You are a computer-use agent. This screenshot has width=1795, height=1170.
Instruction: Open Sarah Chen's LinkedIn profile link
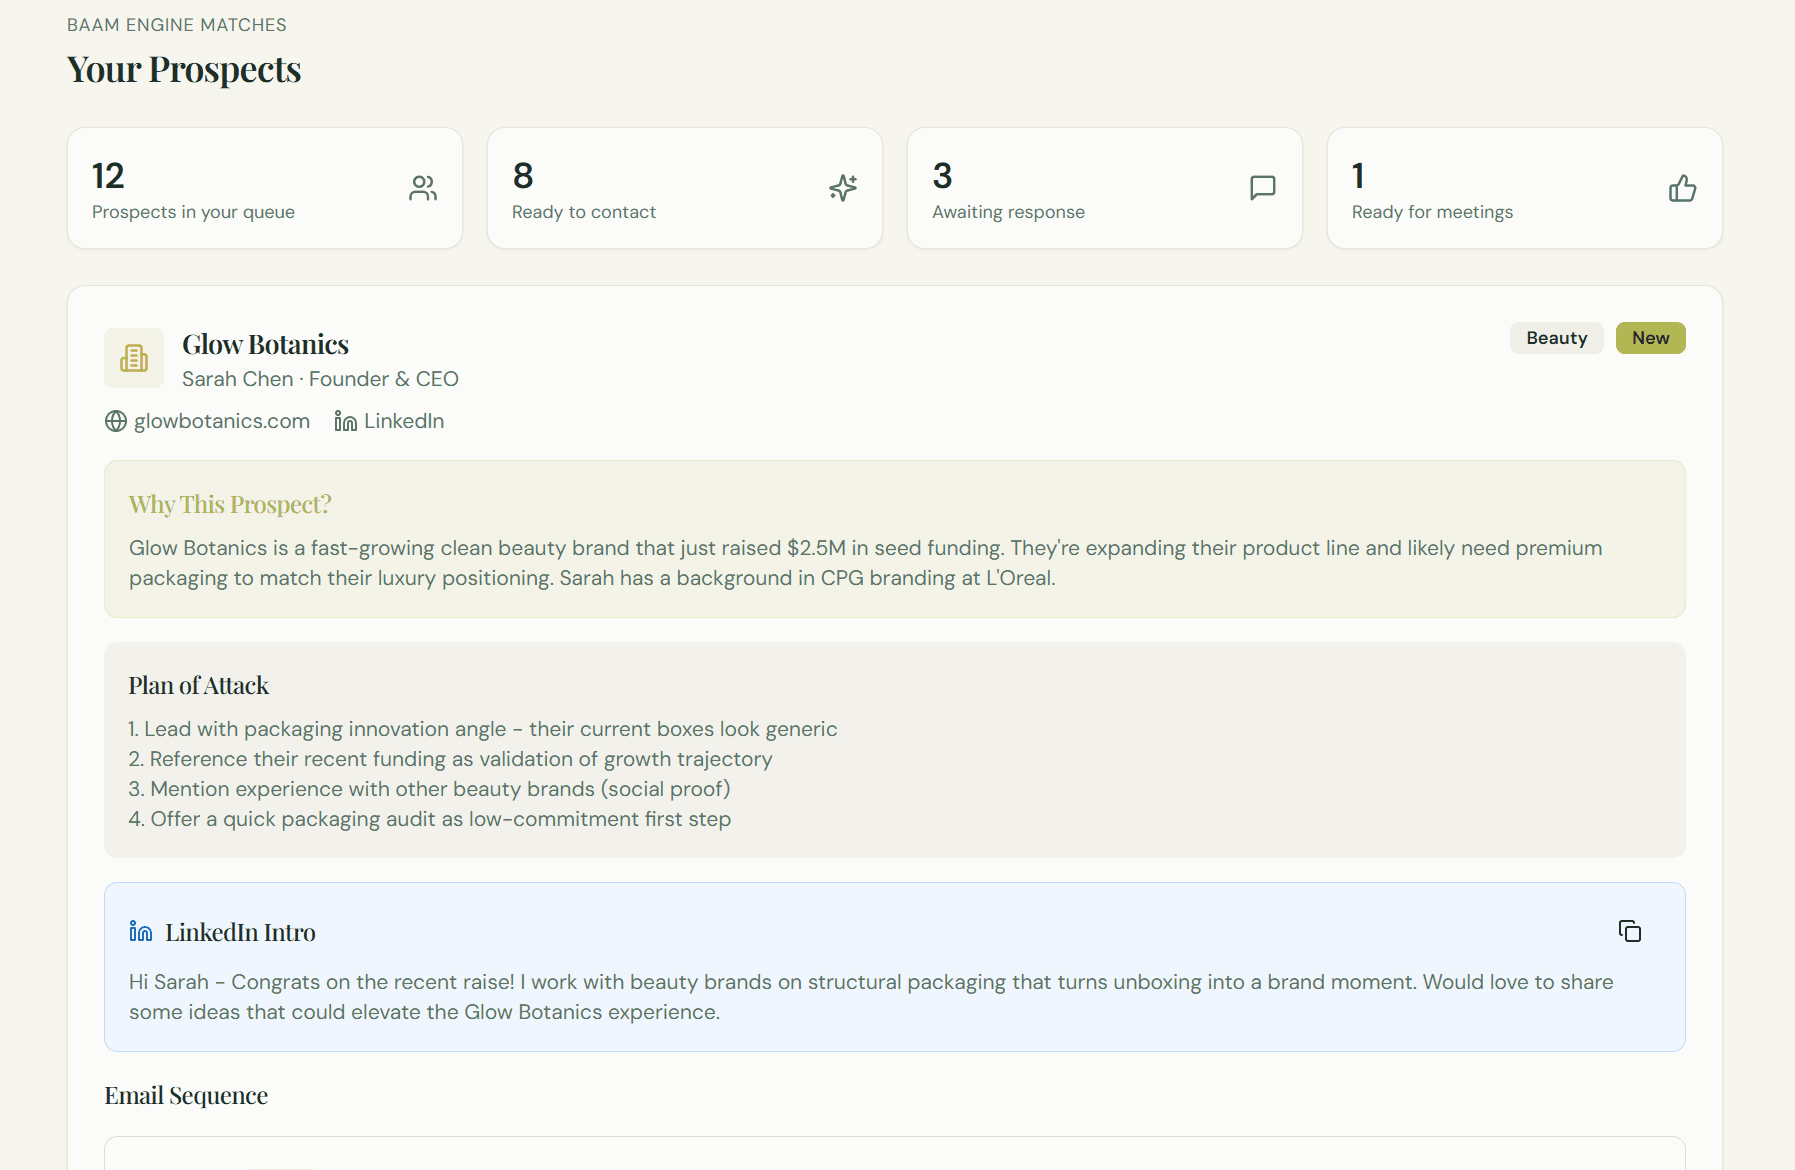click(403, 421)
